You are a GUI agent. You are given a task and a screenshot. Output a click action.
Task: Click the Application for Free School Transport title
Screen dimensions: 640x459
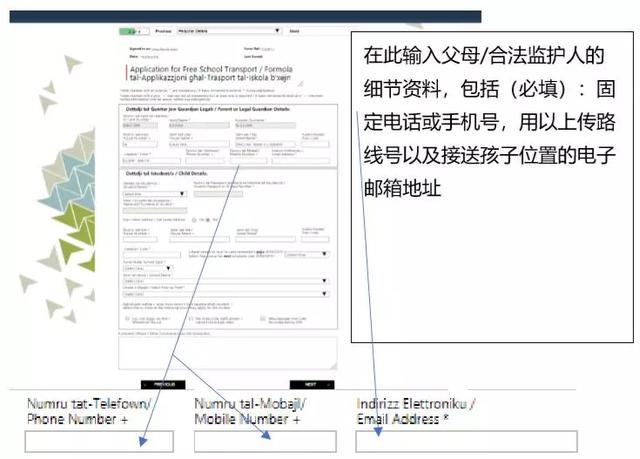[211, 73]
